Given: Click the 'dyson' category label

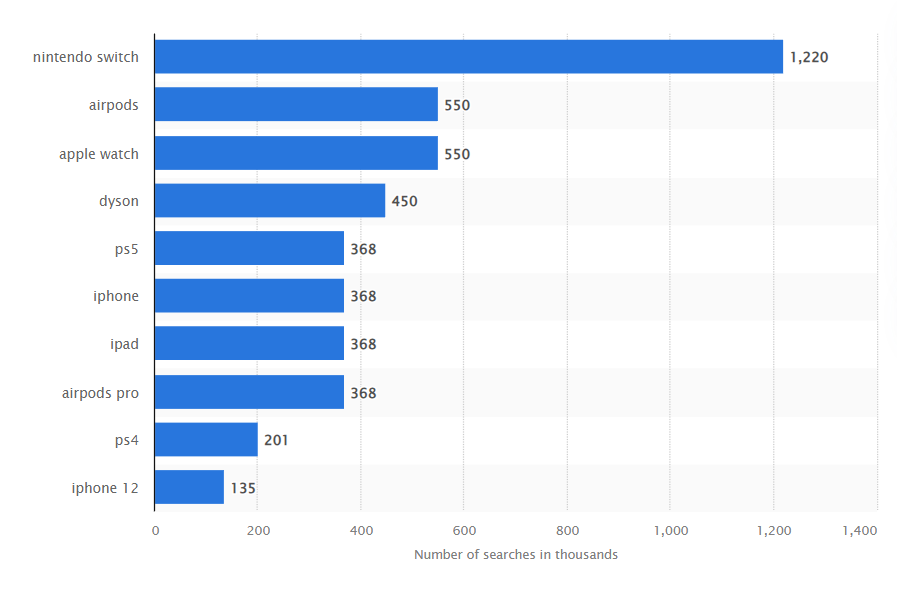Looking at the screenshot, I should (118, 201).
